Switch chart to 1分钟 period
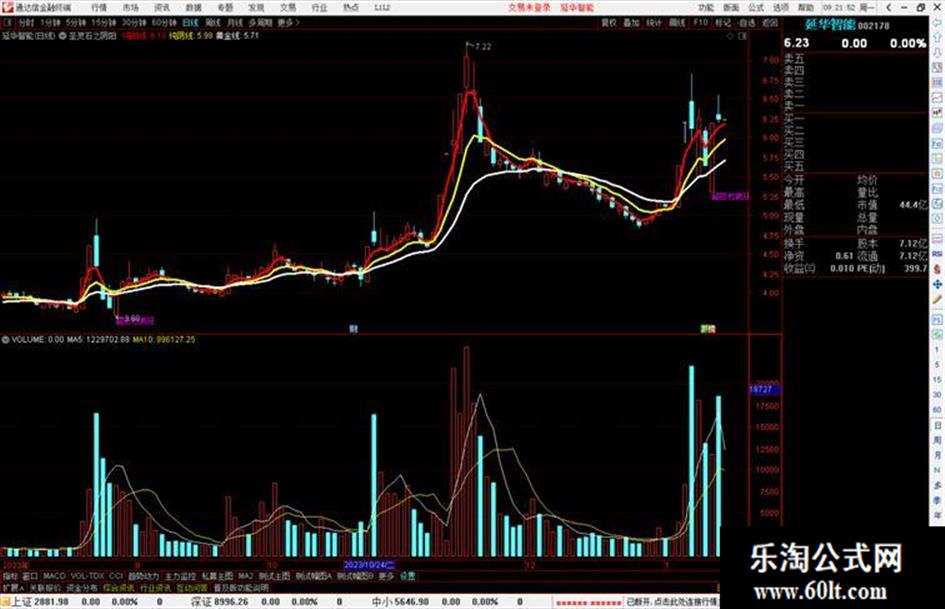The width and height of the screenshot is (945, 609). coord(50,22)
